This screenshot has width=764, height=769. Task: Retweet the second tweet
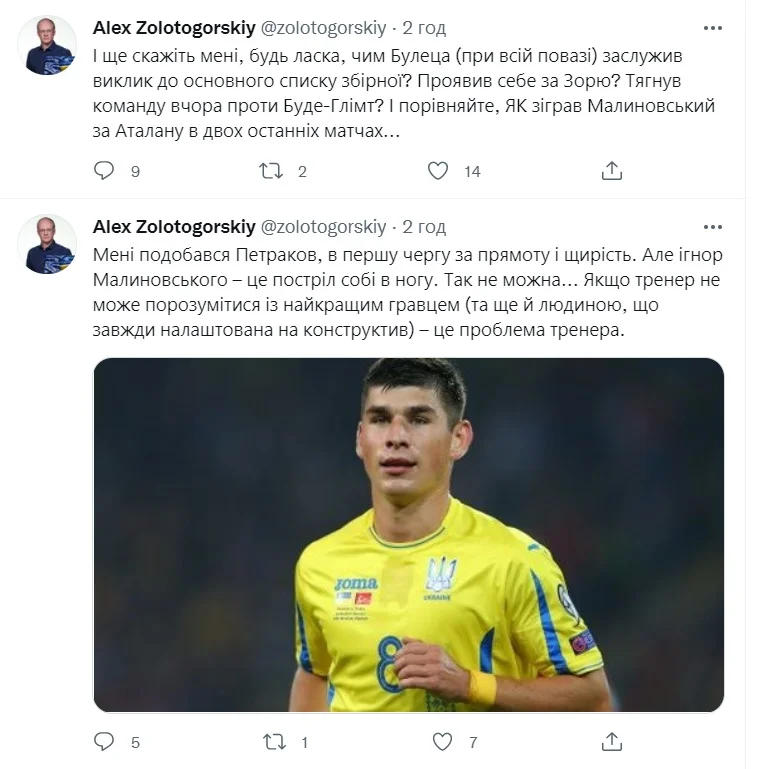click(x=271, y=742)
